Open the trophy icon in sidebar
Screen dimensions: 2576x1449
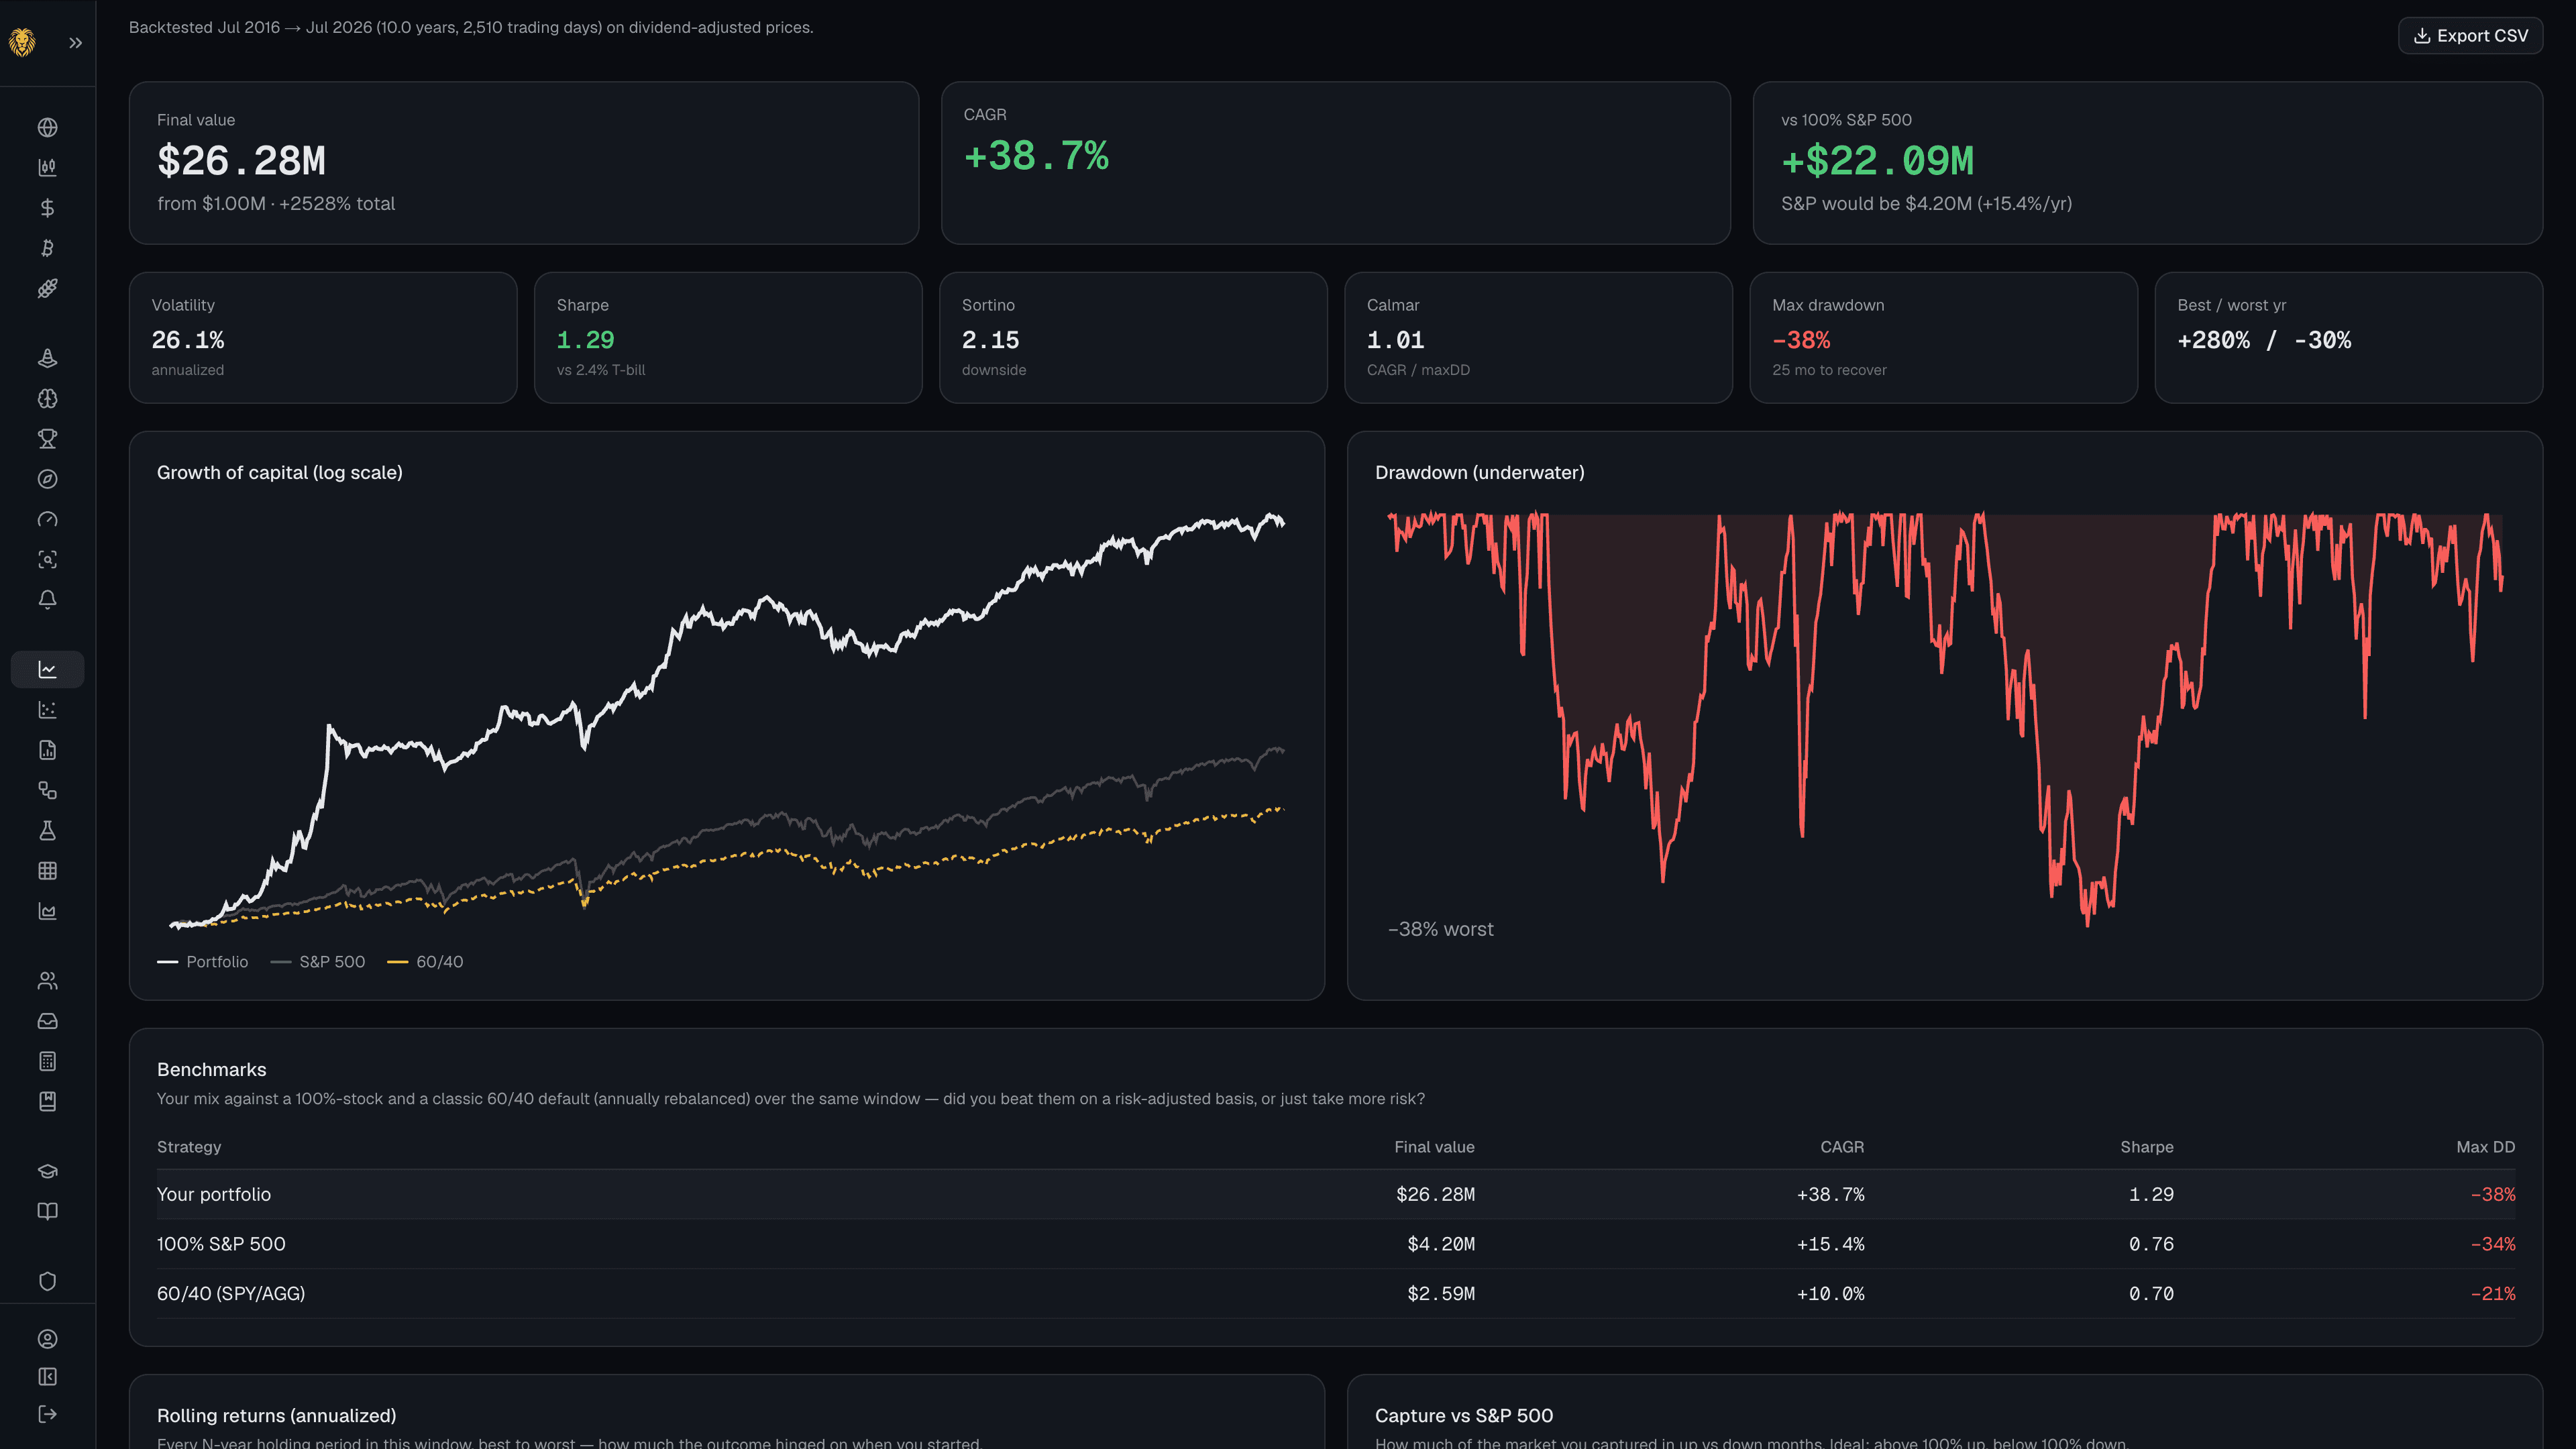tap(47, 439)
